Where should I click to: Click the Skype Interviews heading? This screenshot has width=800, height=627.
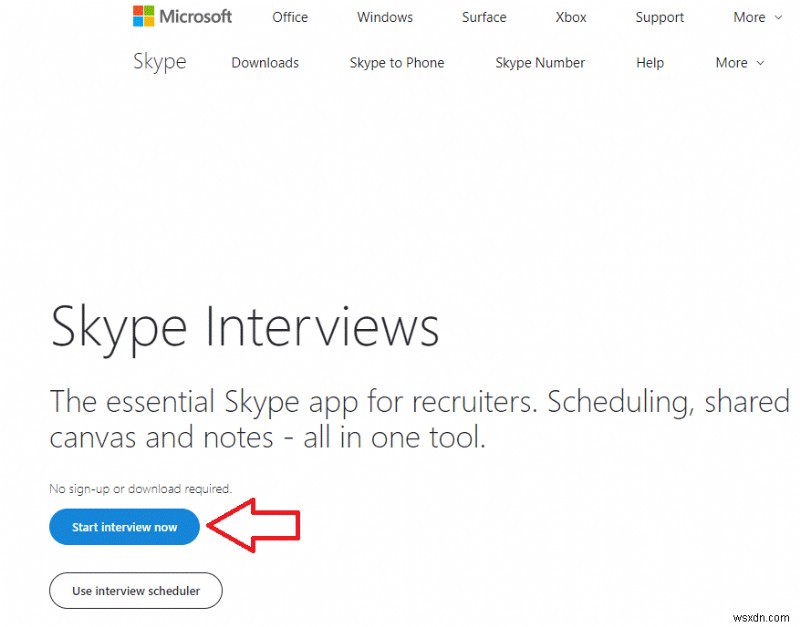(x=244, y=326)
